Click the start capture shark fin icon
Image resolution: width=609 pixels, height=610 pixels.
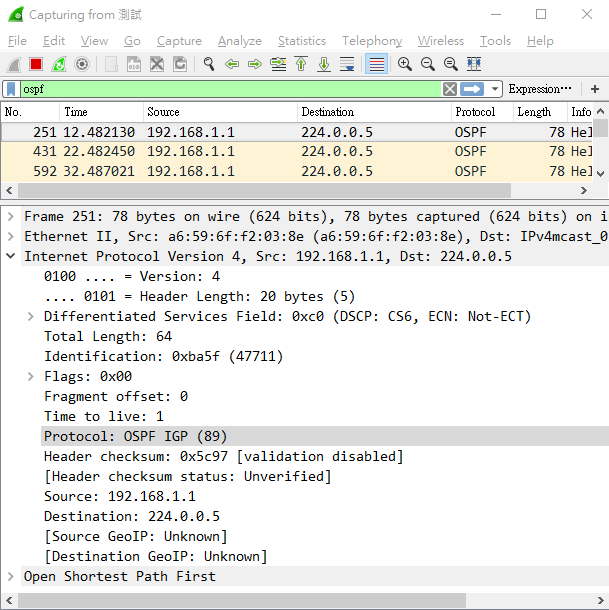coord(14,64)
